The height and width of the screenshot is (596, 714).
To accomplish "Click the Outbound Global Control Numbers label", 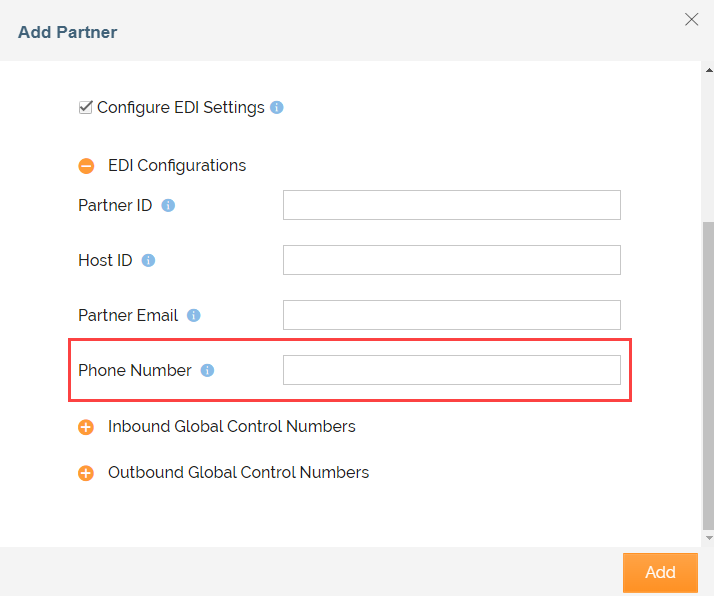I will pos(238,472).
